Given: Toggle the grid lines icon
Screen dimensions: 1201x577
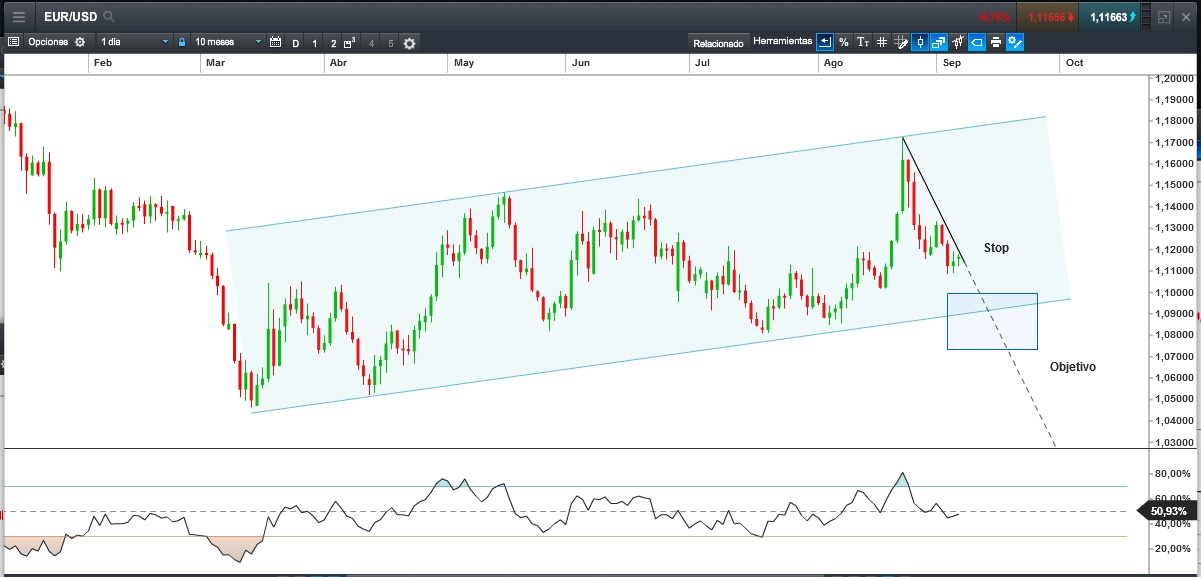Looking at the screenshot, I should pos(882,42).
